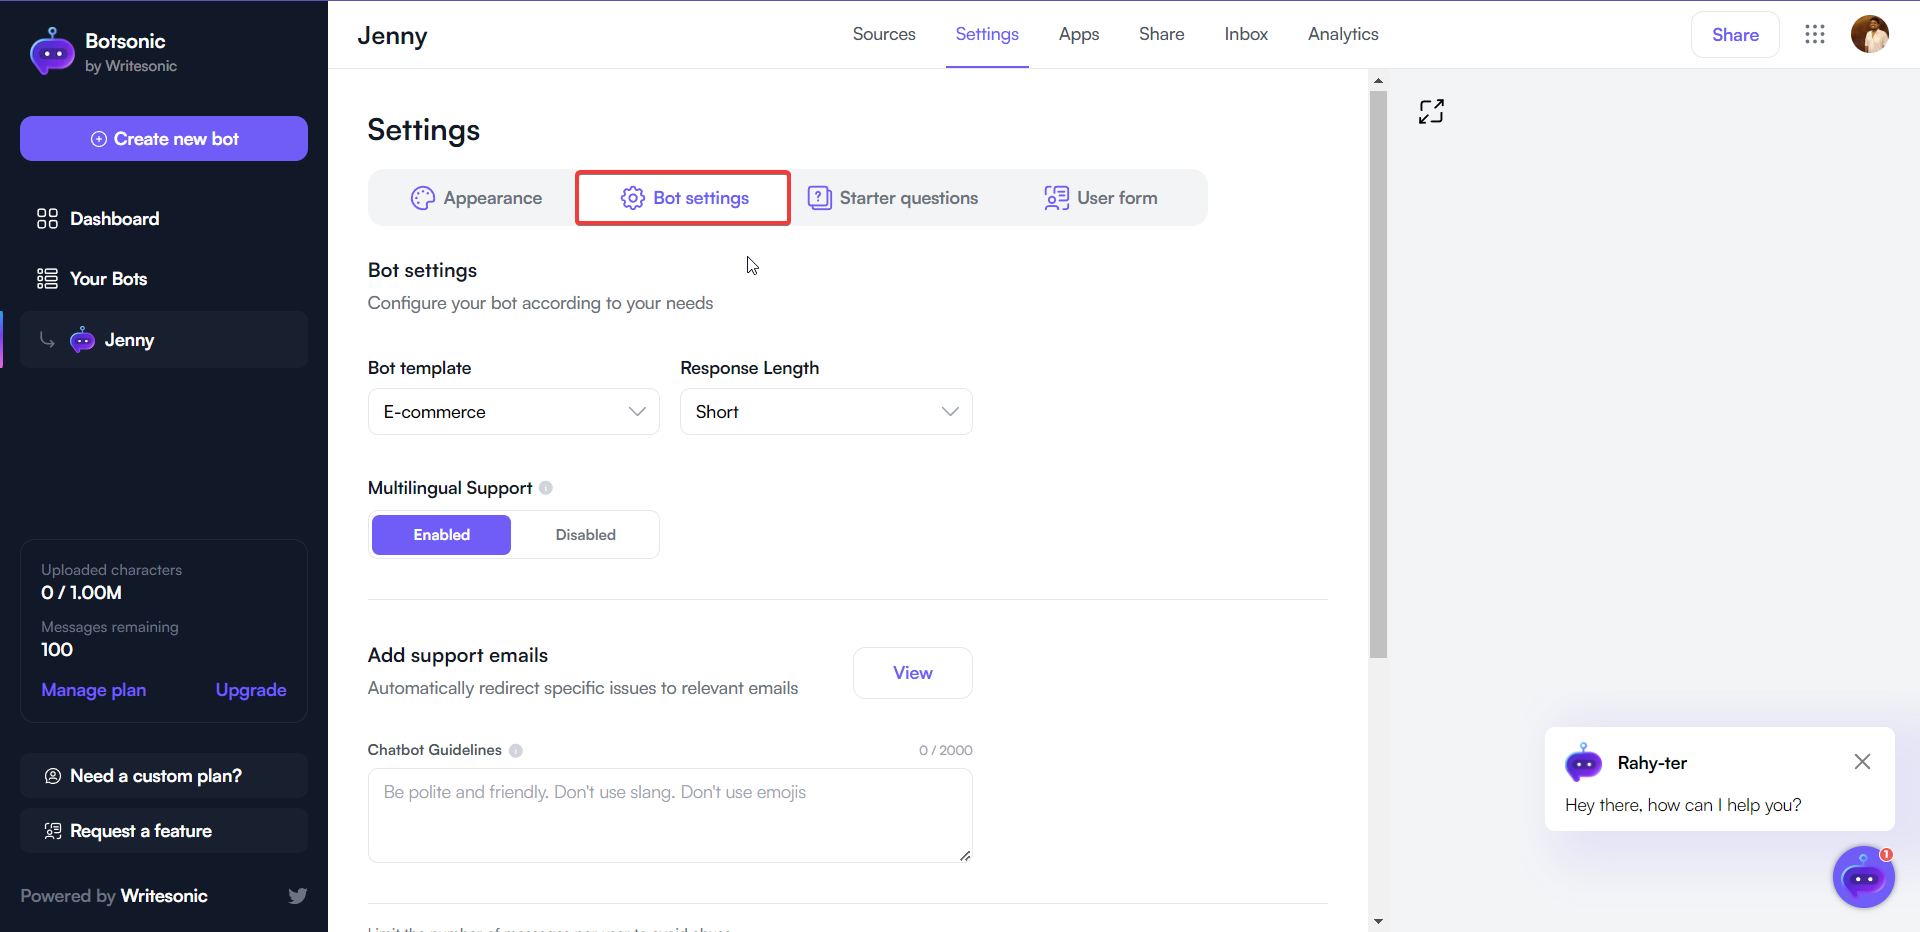This screenshot has height=932, width=1920.
Task: Open the Starter questions tab
Action: 894,197
